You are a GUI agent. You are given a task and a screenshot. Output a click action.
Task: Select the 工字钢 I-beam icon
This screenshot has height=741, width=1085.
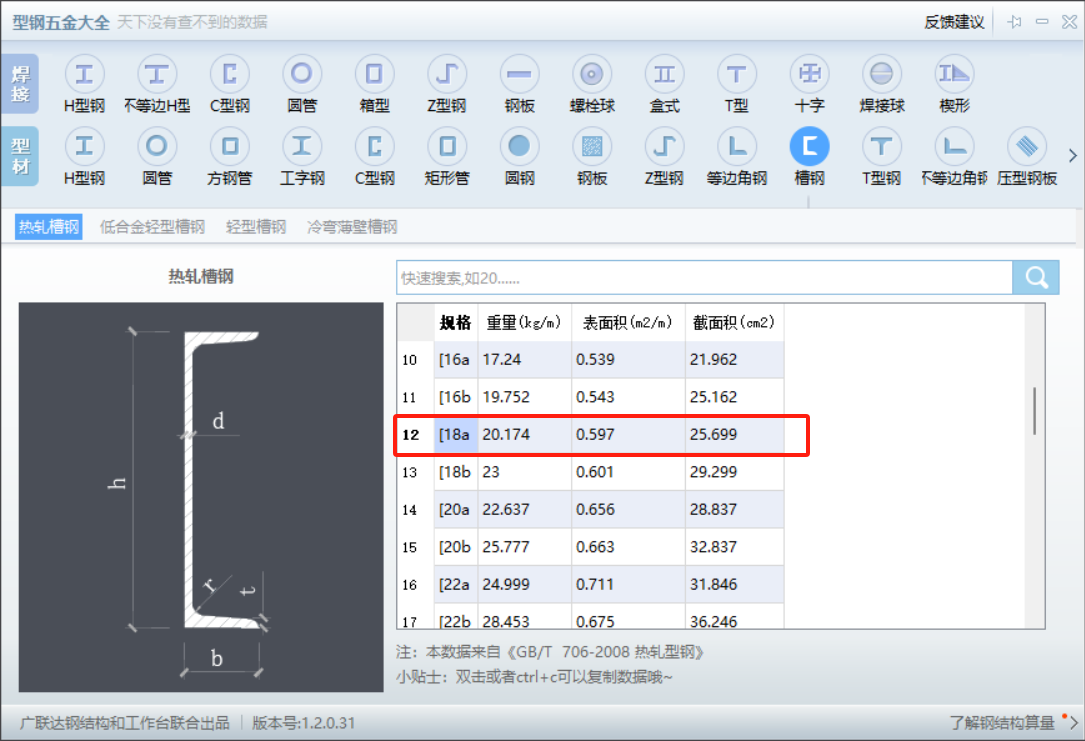(302, 146)
